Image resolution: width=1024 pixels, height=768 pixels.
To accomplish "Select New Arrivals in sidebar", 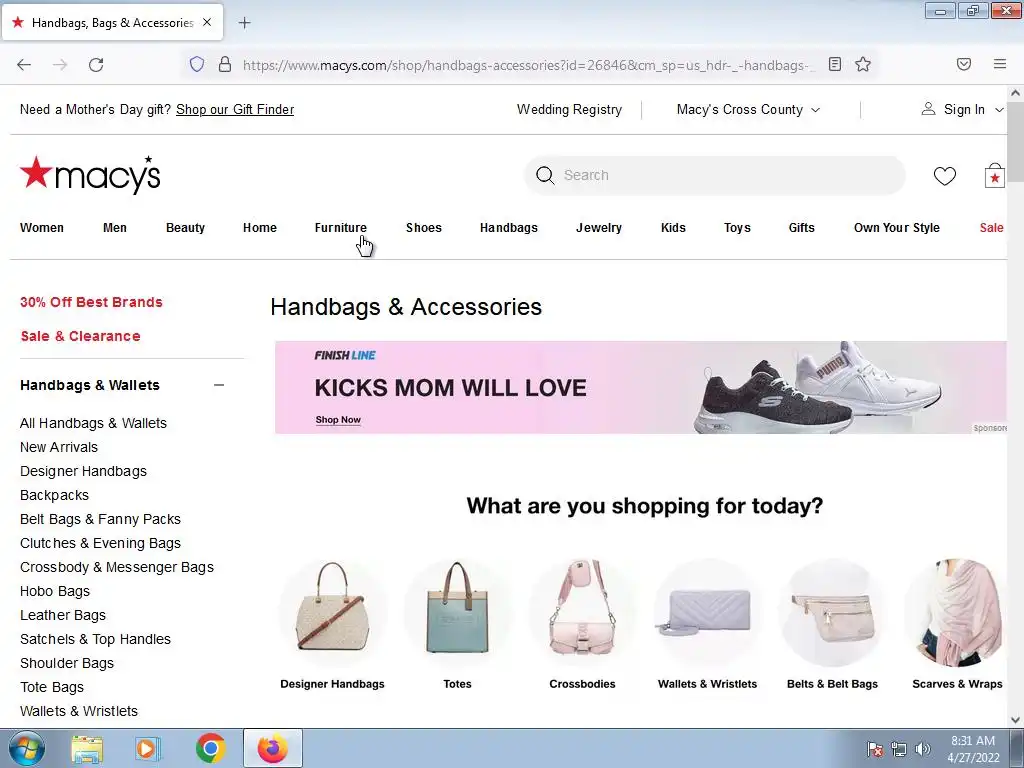I will point(59,447).
